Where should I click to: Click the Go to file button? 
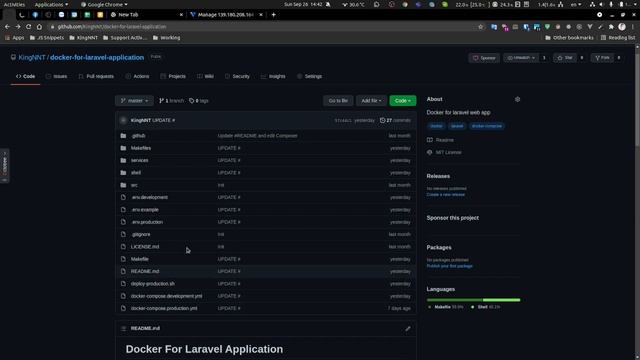click(338, 101)
